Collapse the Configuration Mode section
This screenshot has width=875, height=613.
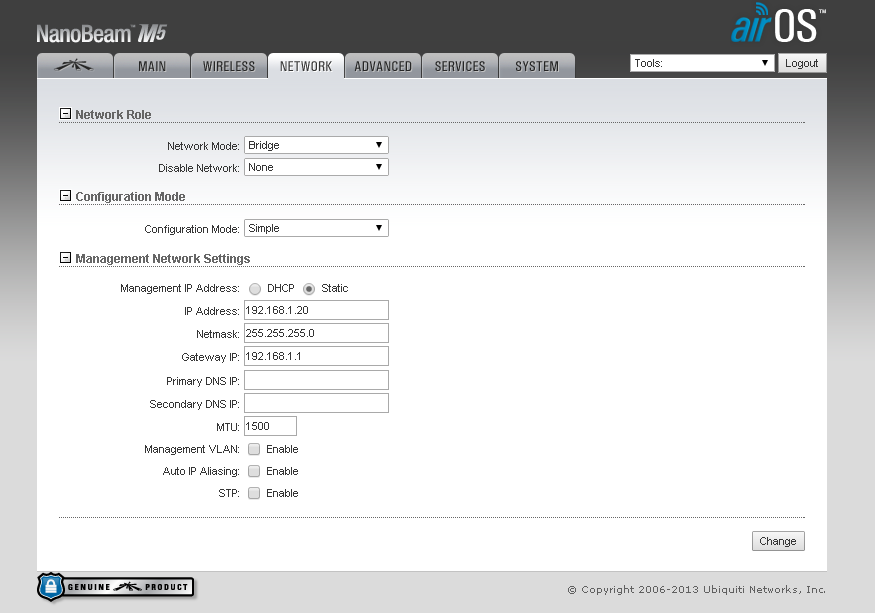(65, 196)
